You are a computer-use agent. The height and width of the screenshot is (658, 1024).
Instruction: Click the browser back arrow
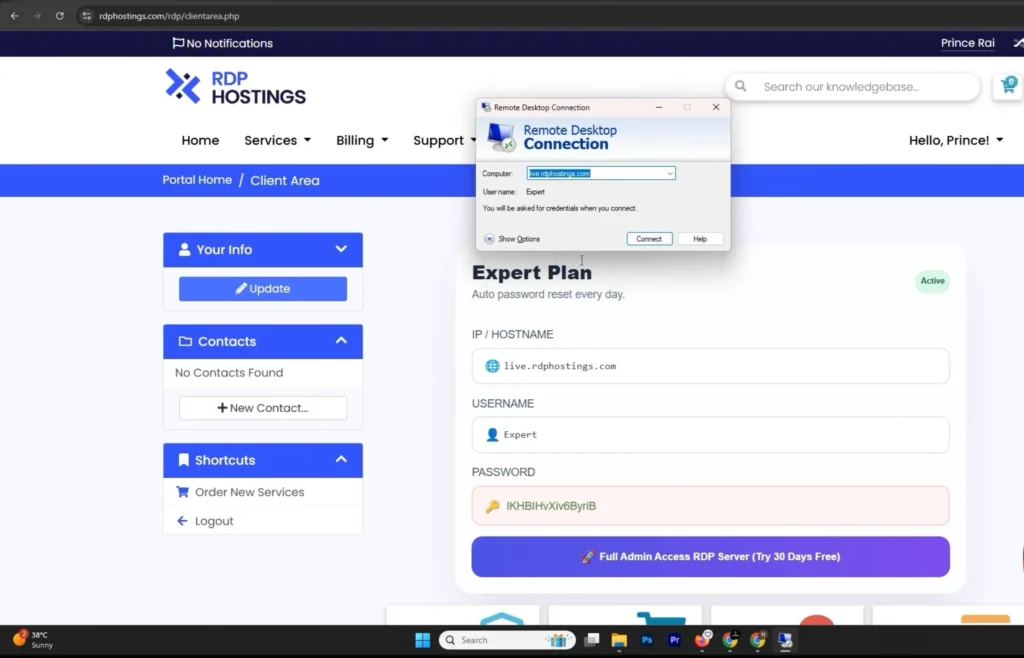coord(14,16)
